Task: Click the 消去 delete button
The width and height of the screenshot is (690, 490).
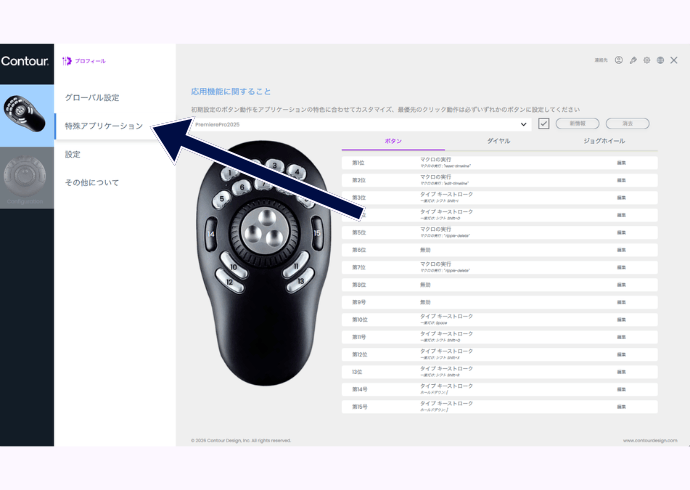Action: pyautogui.click(x=627, y=124)
